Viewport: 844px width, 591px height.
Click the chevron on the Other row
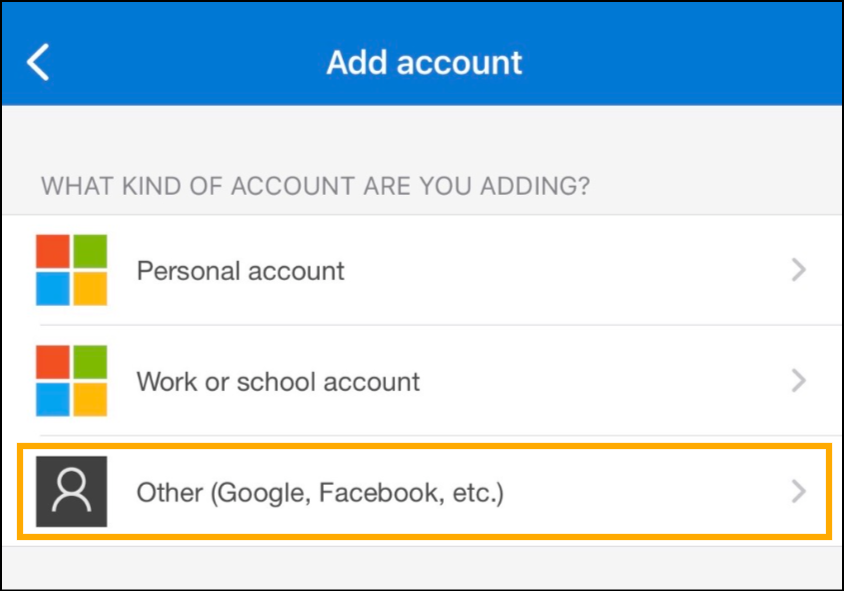798,492
